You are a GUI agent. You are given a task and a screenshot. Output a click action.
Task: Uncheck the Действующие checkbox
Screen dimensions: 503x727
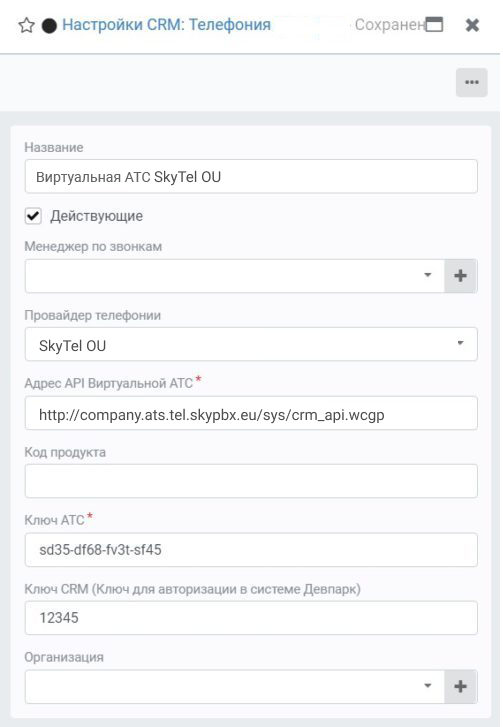(33, 216)
